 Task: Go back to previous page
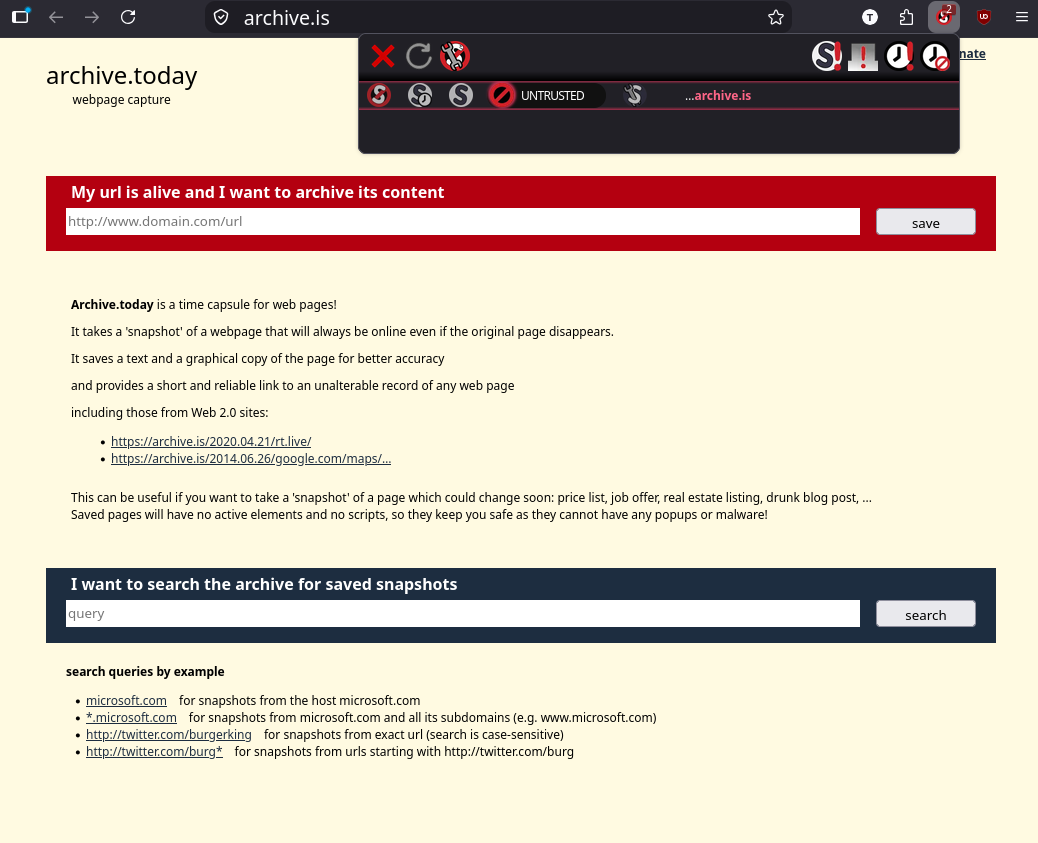(56, 17)
